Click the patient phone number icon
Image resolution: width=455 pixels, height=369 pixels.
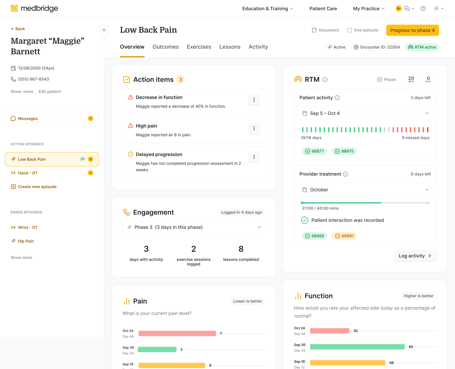13,79
